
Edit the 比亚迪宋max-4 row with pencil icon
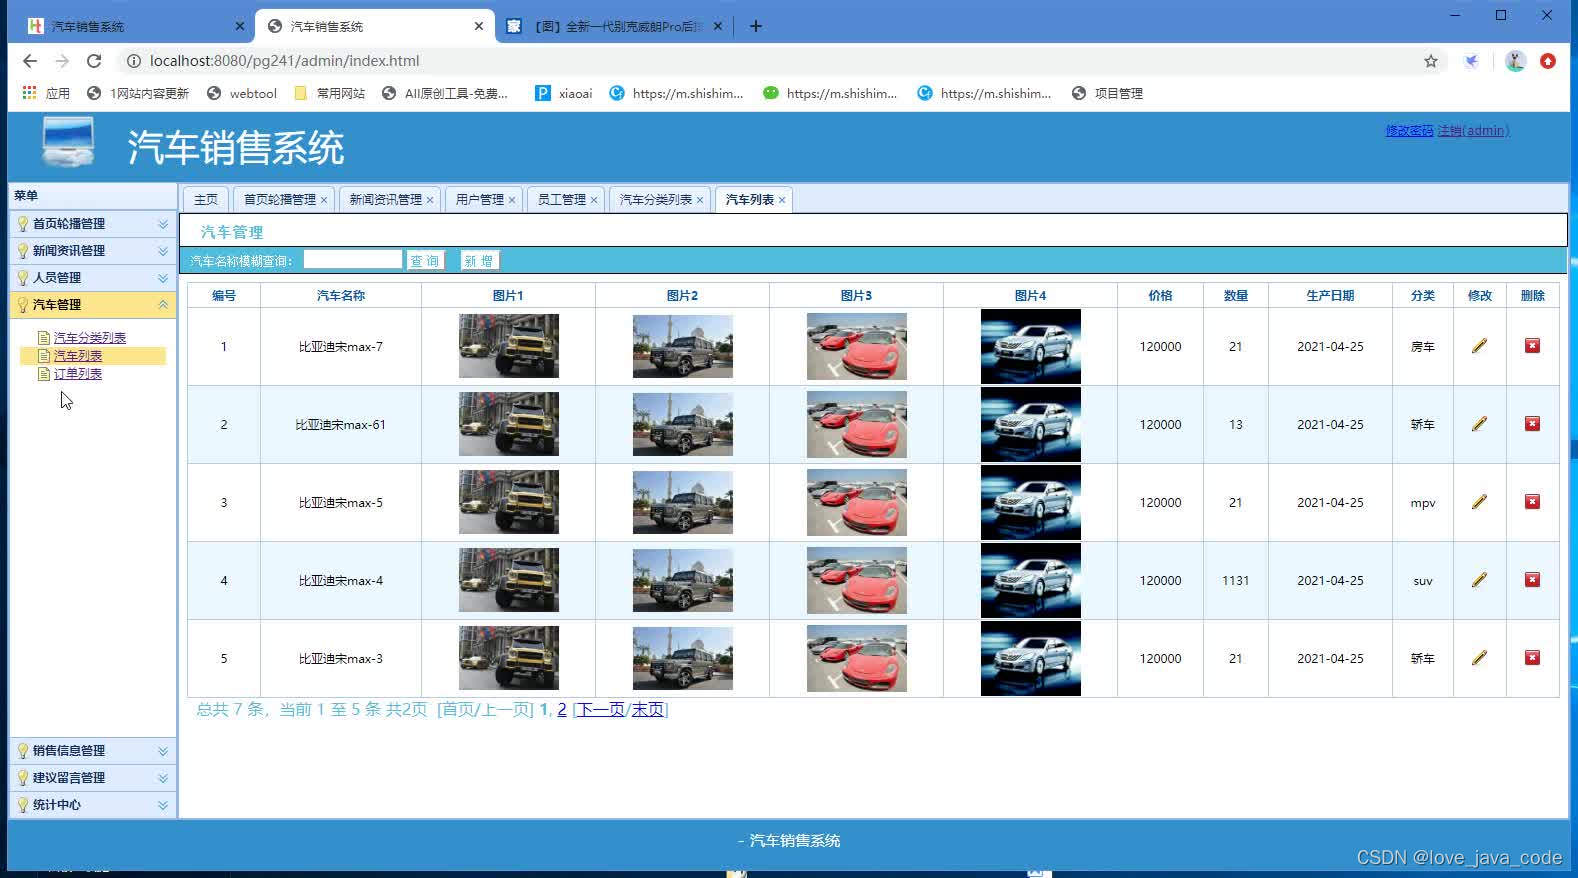pos(1479,580)
